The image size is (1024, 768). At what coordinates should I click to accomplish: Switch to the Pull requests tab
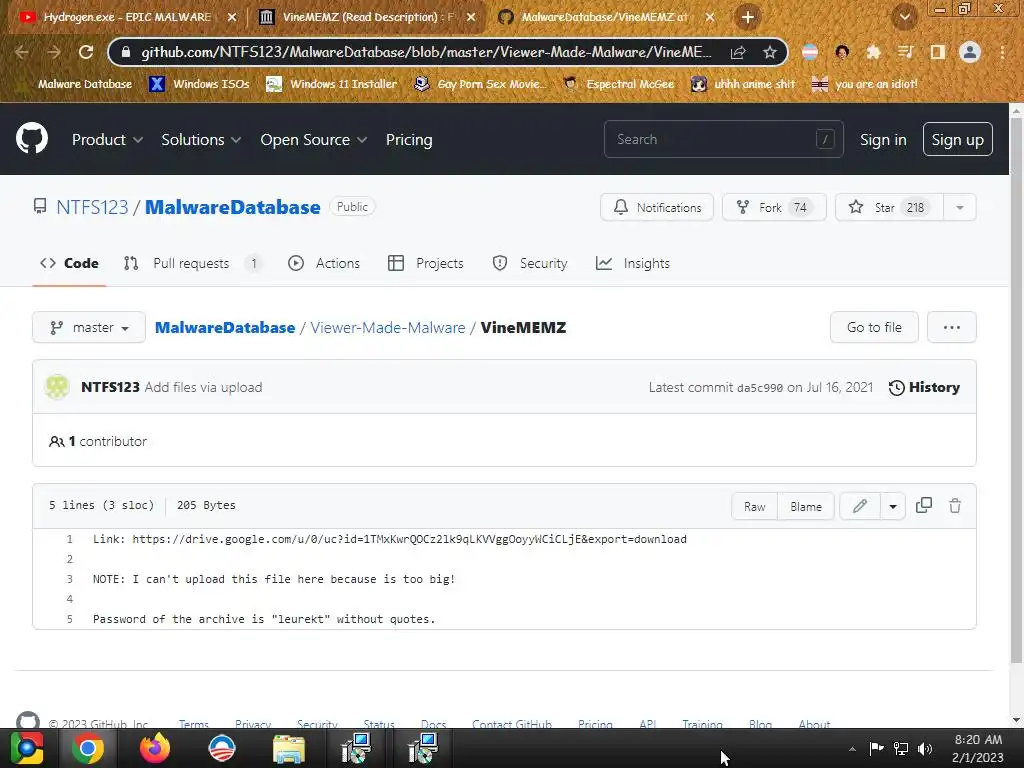point(192,263)
